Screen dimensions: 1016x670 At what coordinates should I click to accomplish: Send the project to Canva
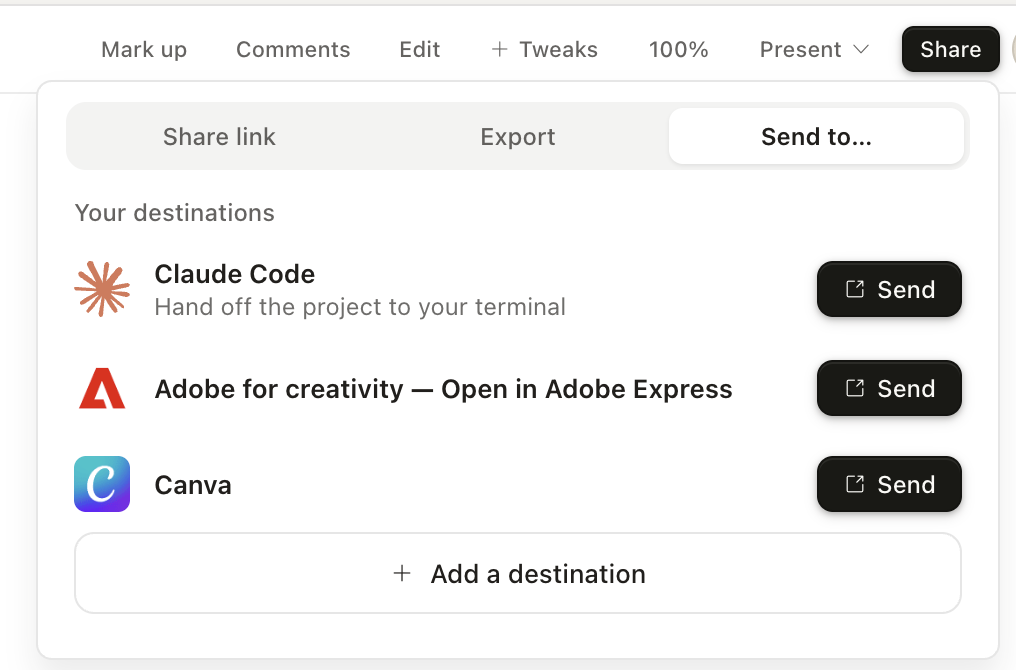pyautogui.click(x=889, y=484)
